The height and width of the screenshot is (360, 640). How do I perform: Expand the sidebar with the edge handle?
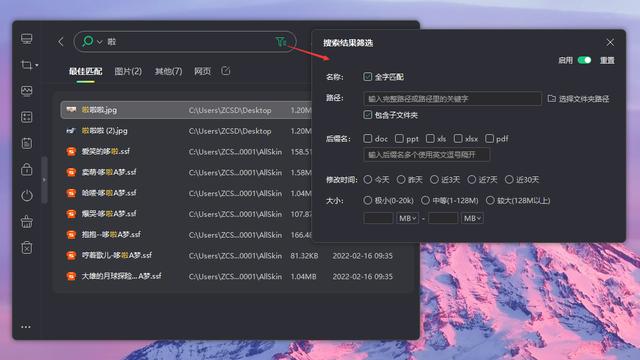pos(44,180)
